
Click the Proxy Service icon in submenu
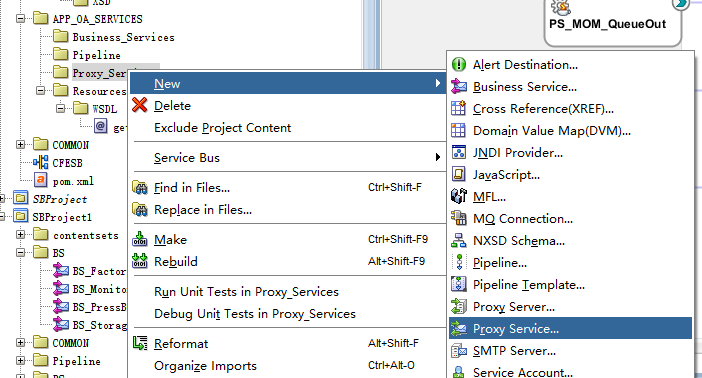[x=458, y=328]
